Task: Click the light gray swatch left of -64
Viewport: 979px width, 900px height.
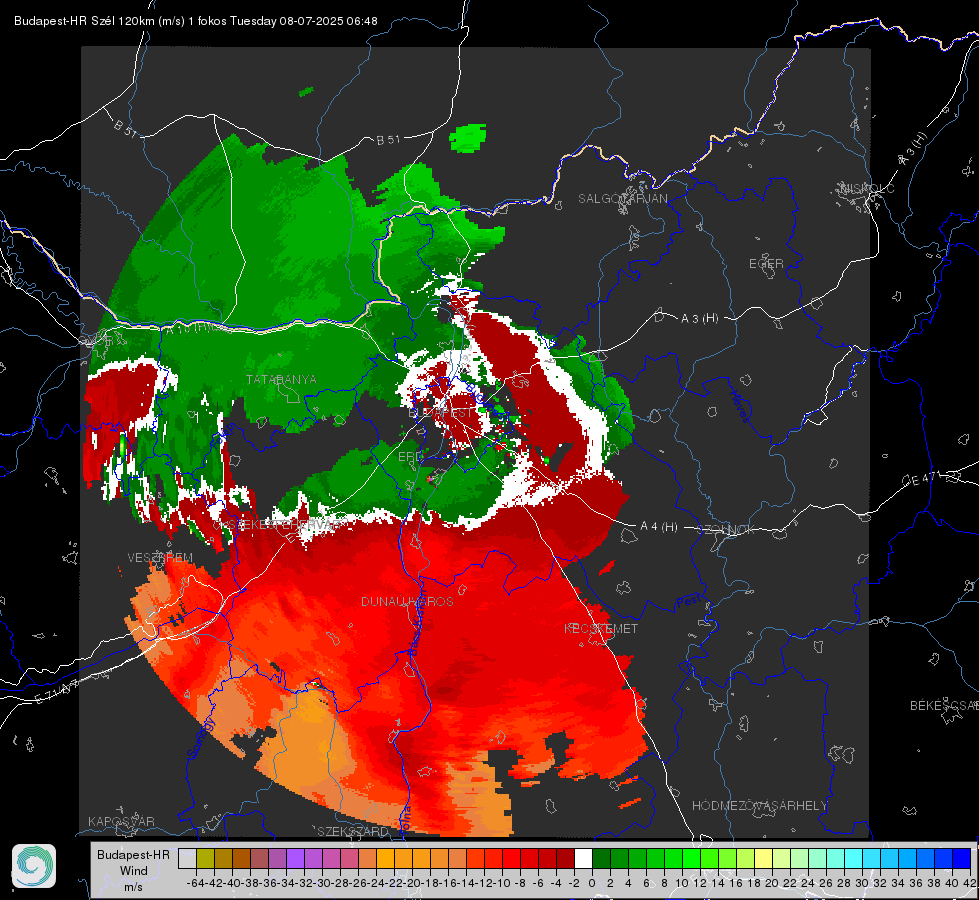Action: point(187,858)
